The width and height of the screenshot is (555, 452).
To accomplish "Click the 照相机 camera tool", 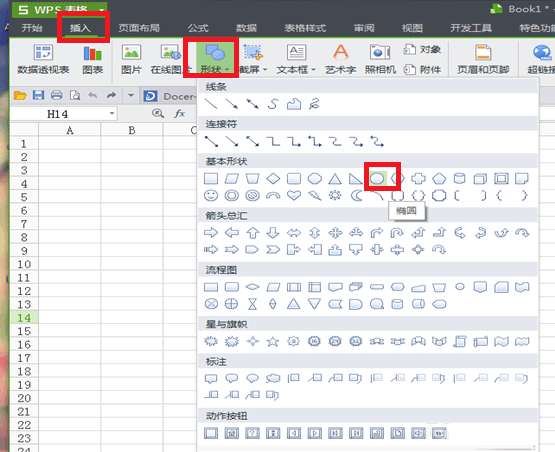I will 380,59.
